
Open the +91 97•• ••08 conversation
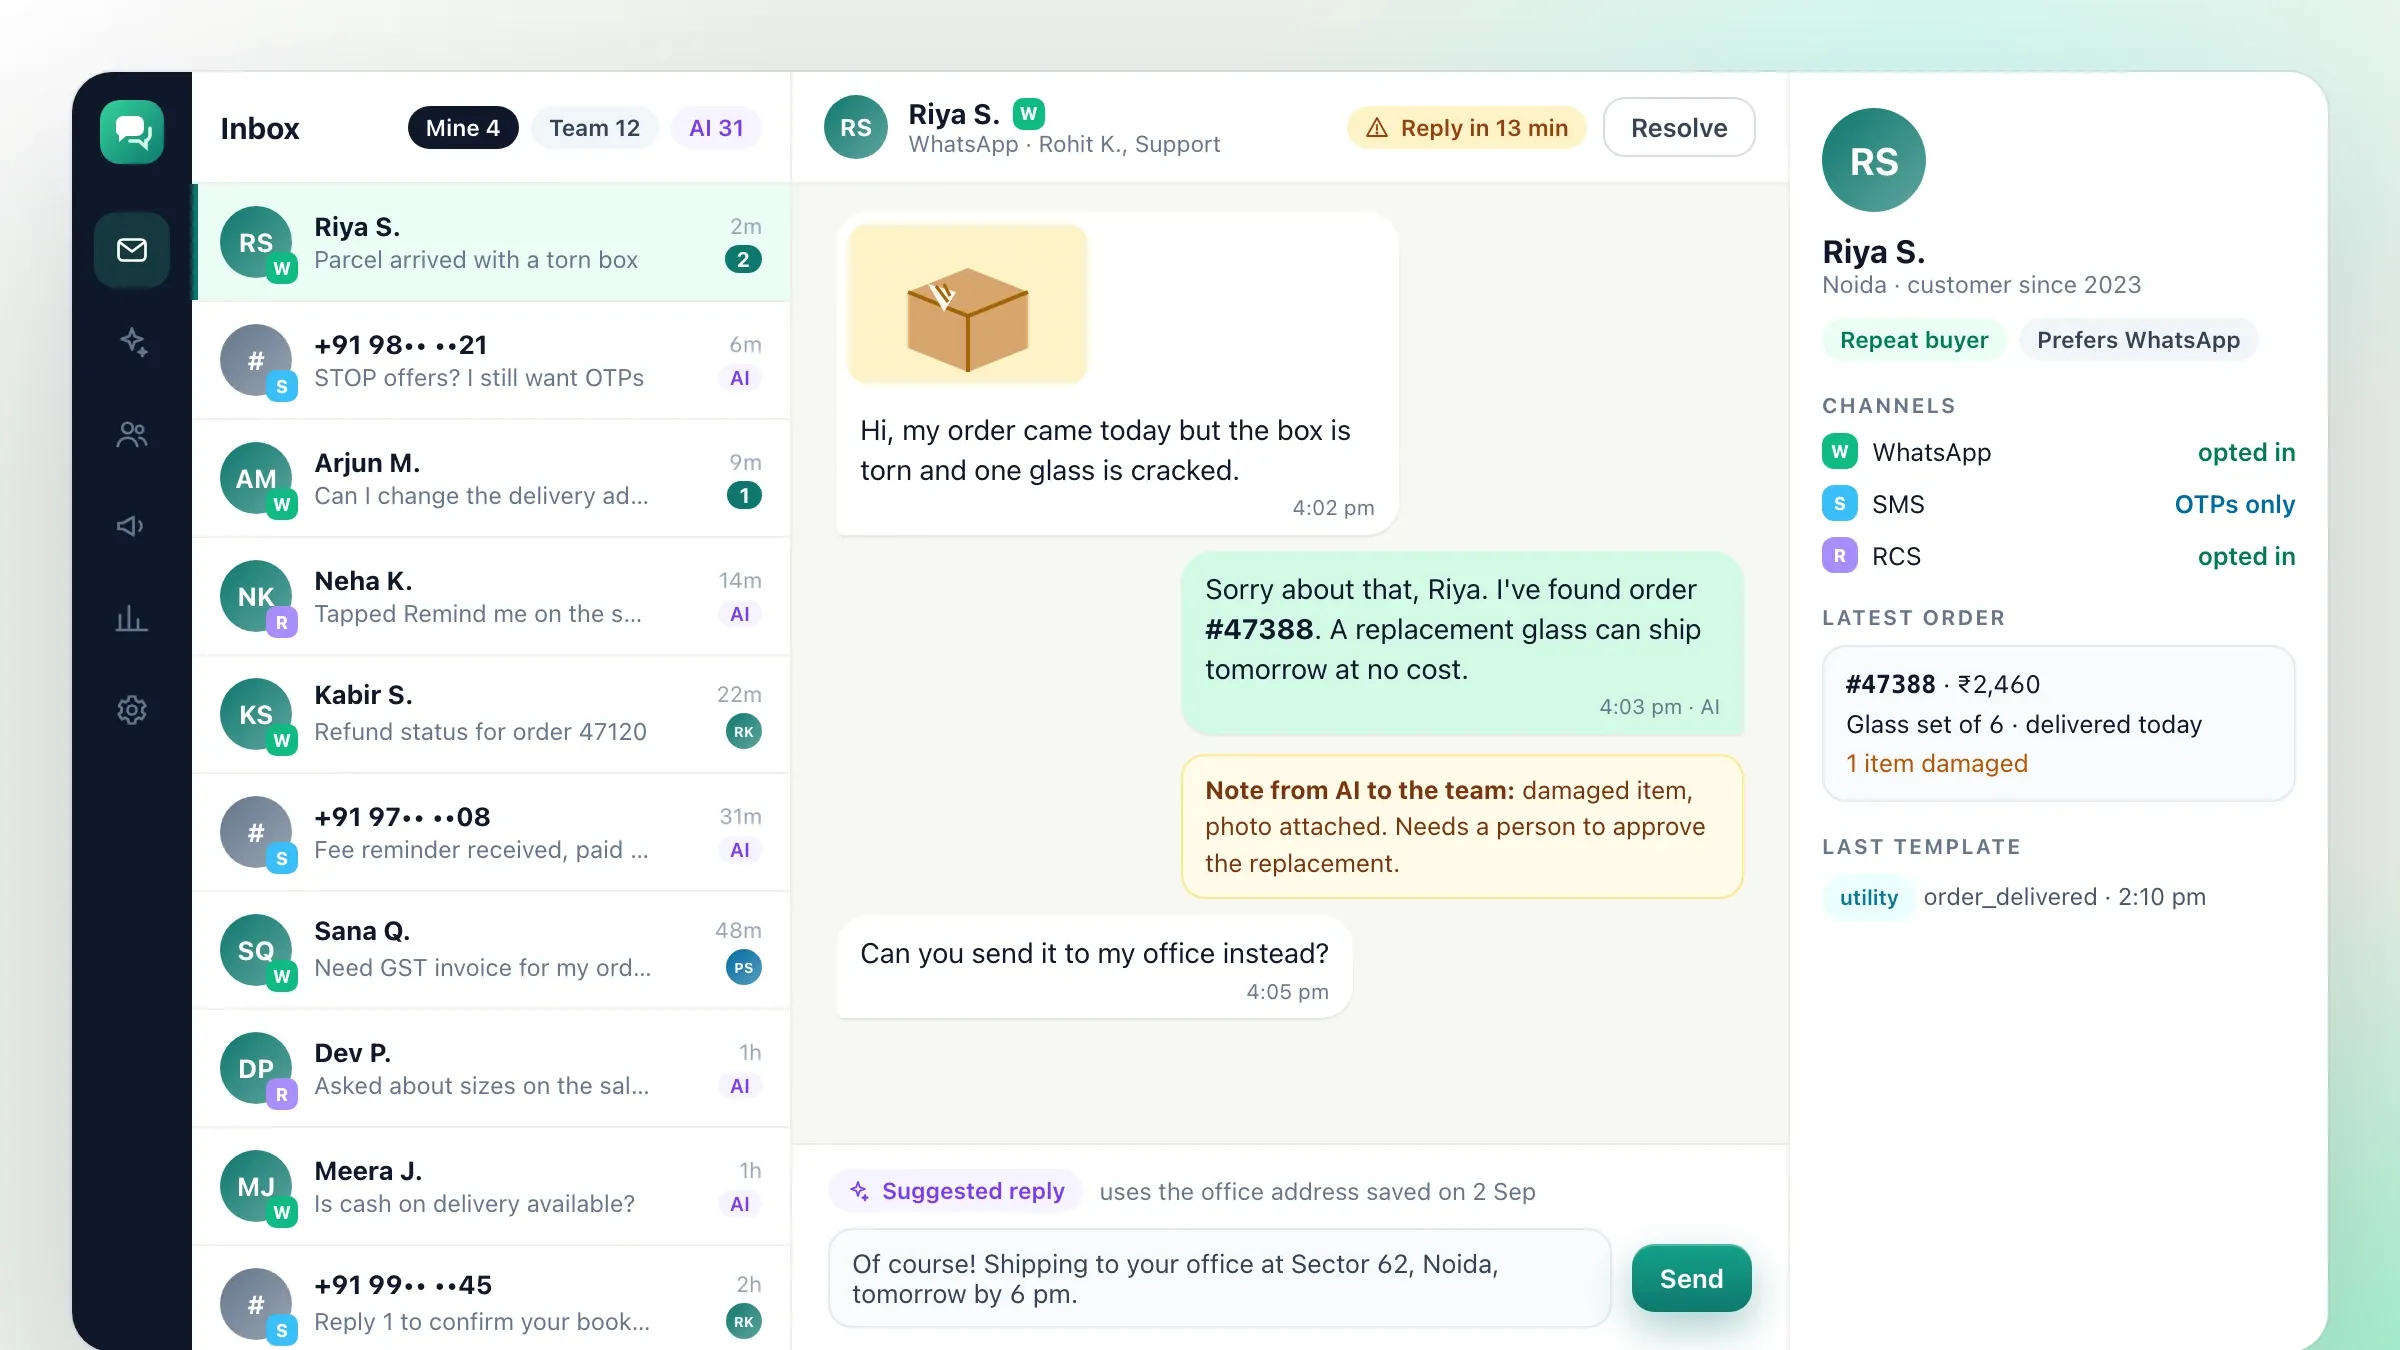click(x=491, y=833)
